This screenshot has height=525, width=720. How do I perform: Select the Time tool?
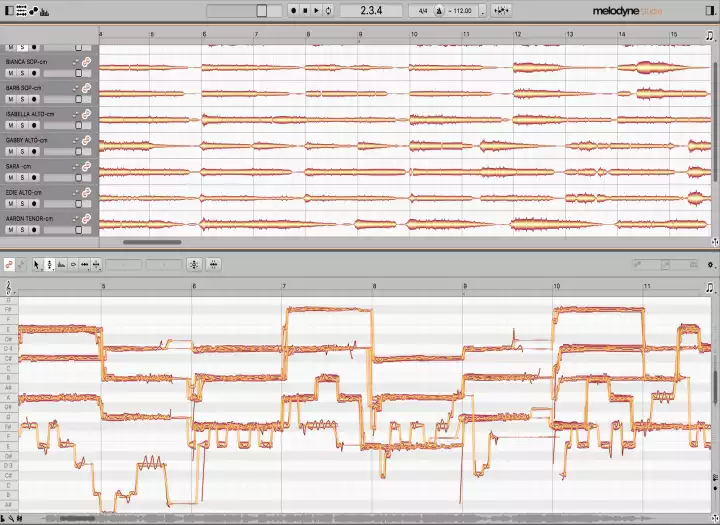pyautogui.click(x=84, y=265)
